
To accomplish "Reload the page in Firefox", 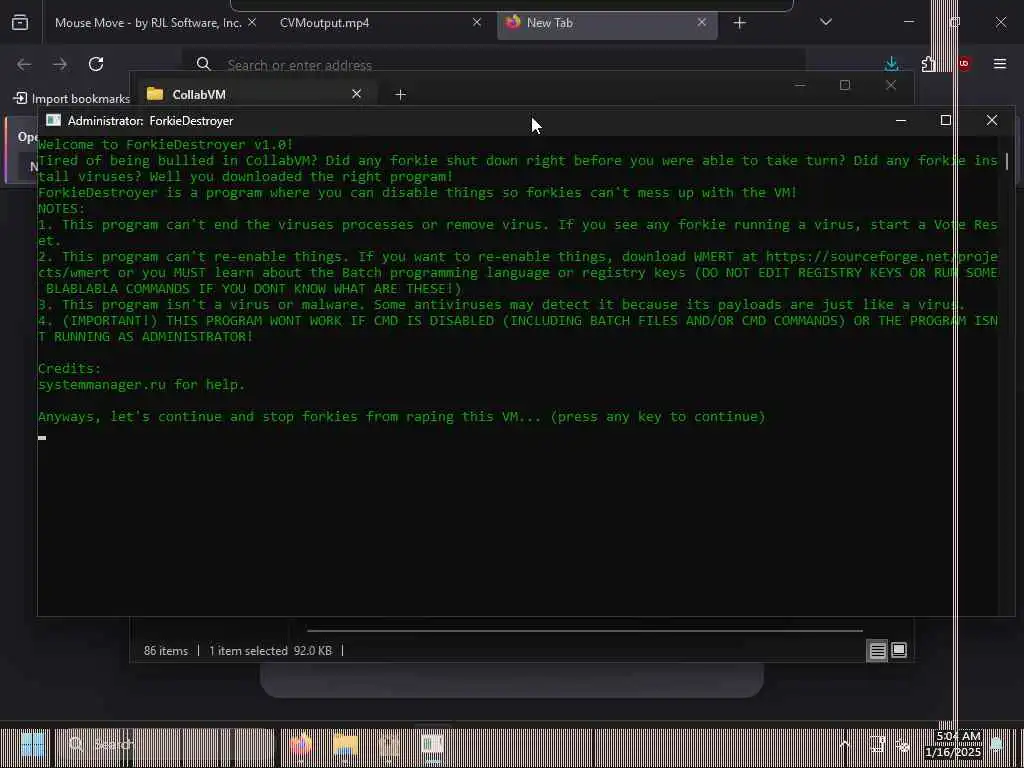I will click(x=96, y=64).
